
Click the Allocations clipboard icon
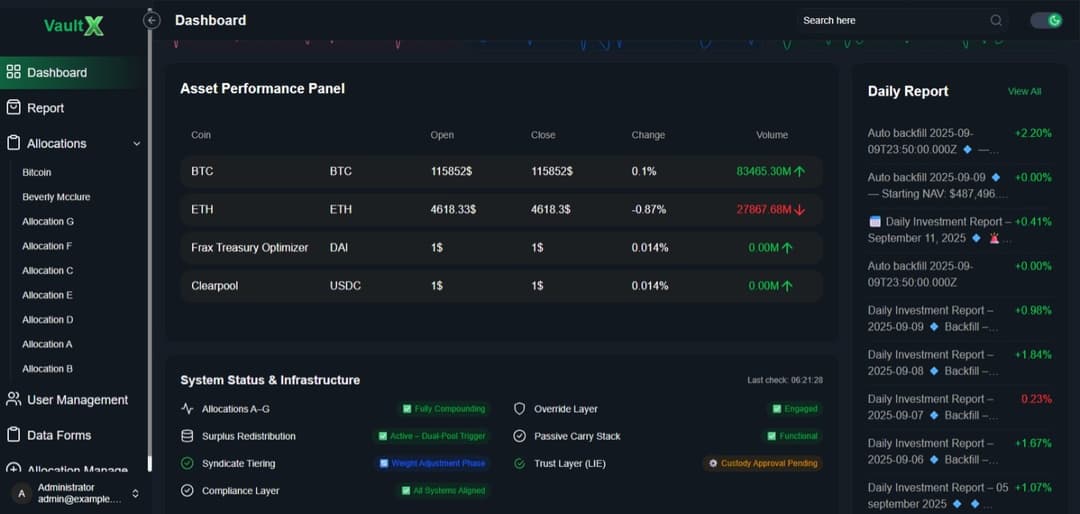coord(13,143)
